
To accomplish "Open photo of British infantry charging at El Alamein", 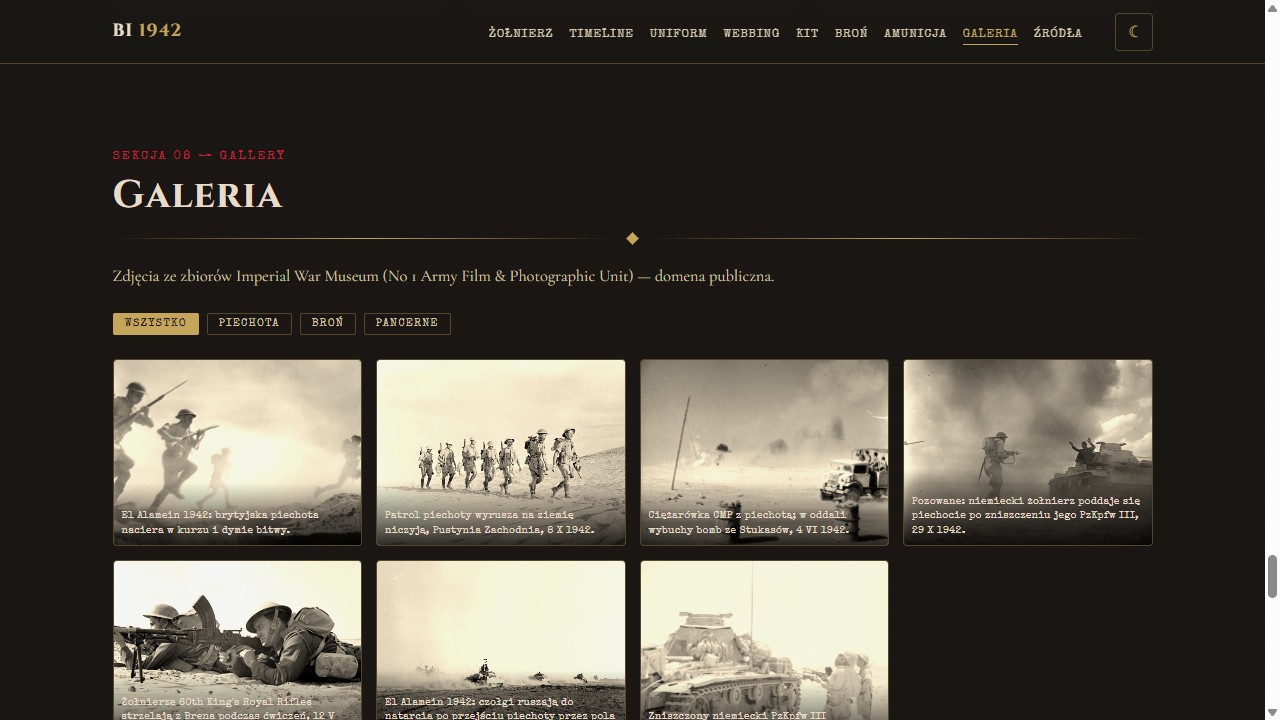I will 237,452.
